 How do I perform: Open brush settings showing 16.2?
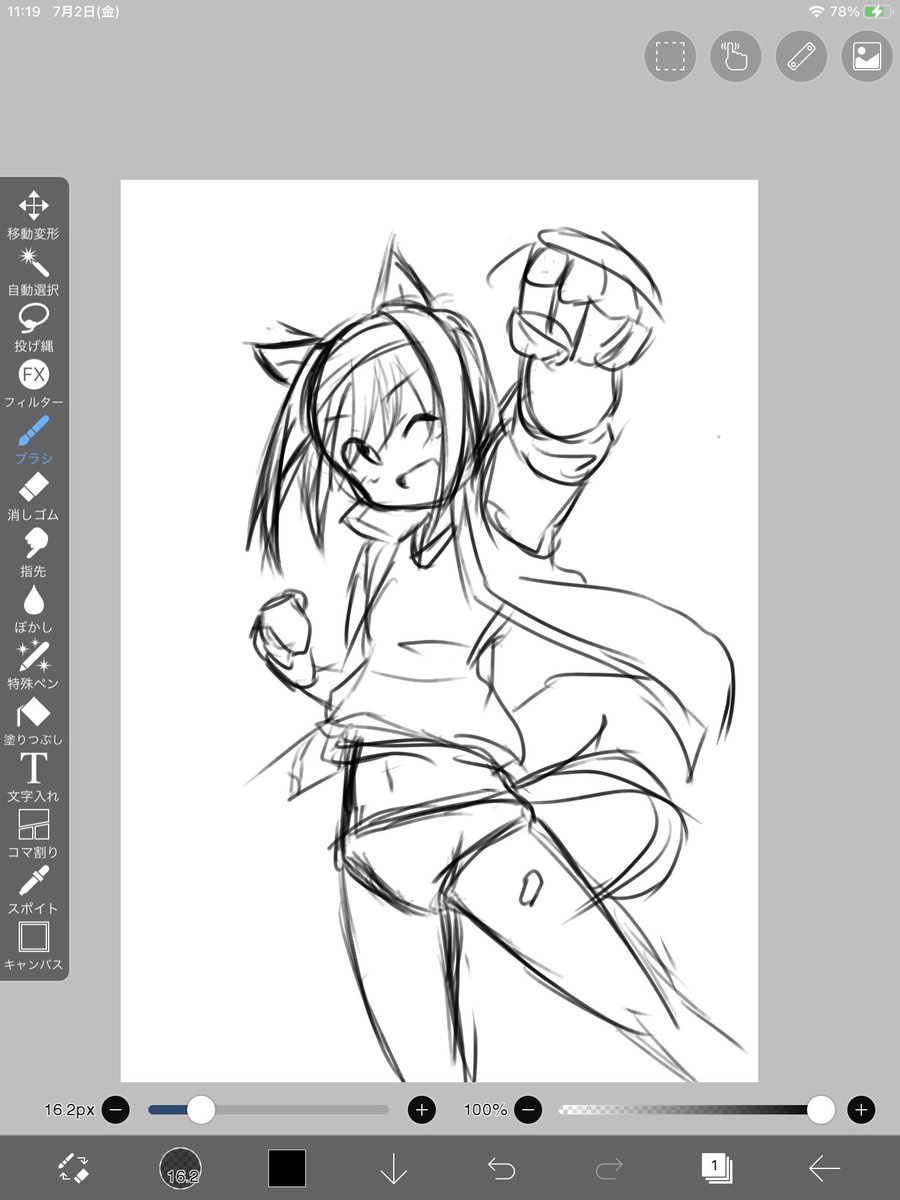tap(181, 1168)
